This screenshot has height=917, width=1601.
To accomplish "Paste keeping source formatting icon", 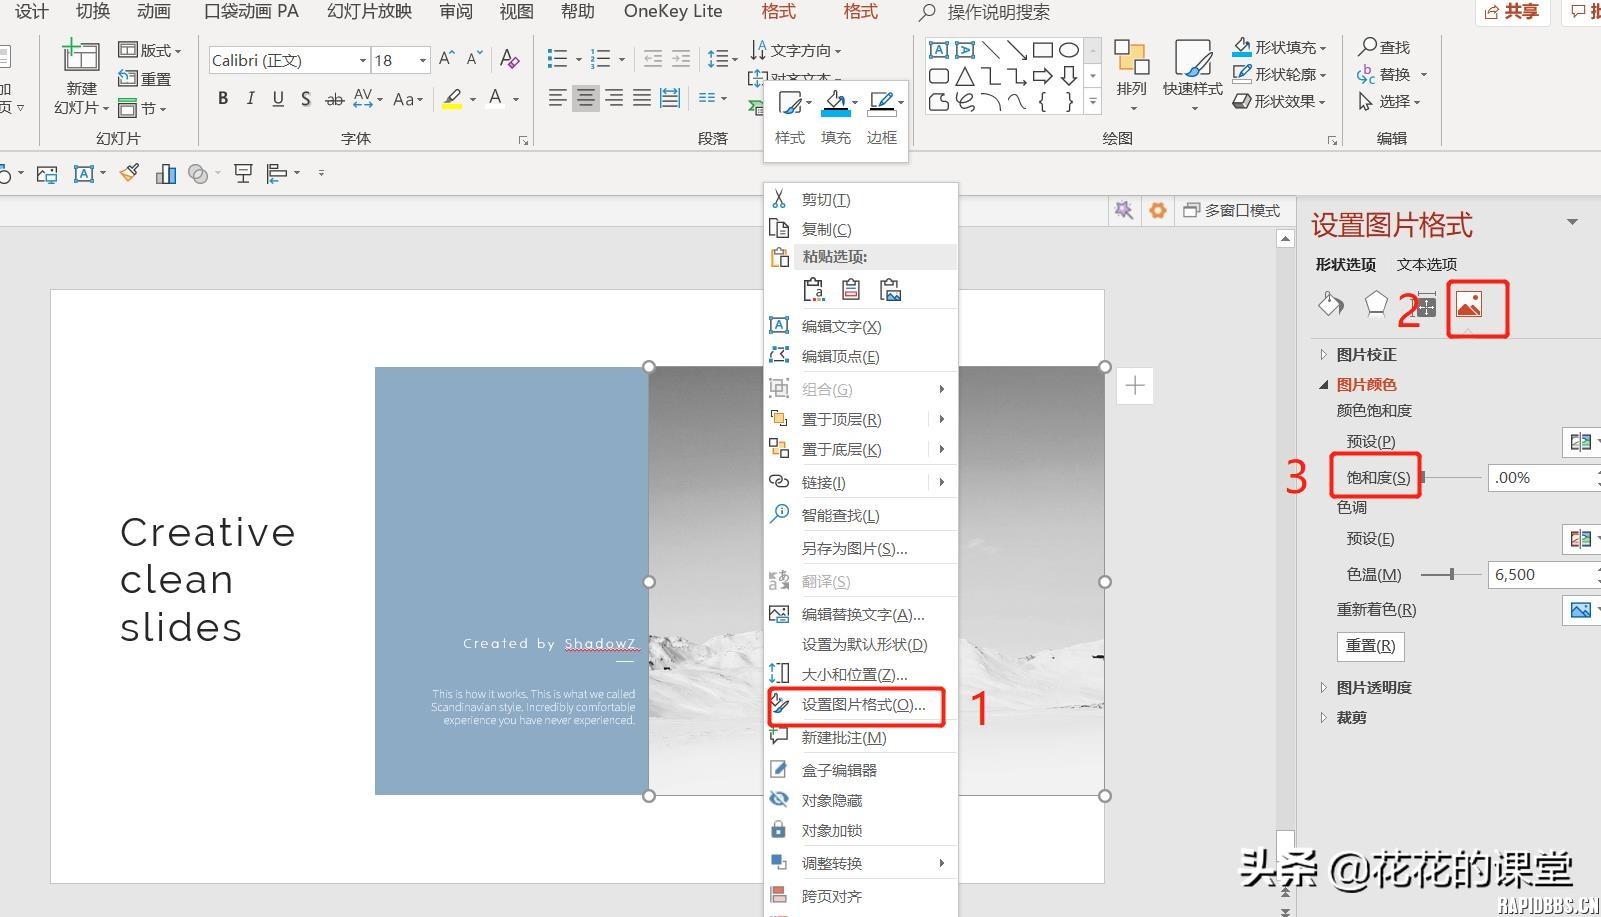I will click(x=814, y=290).
